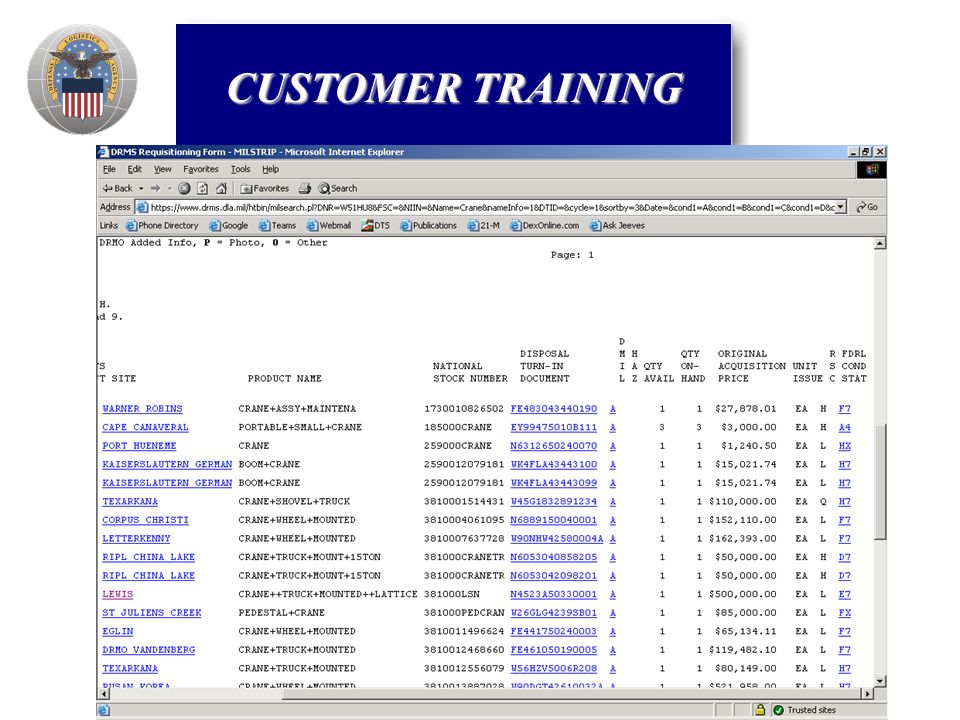This screenshot has width=960, height=720.
Task: Open CAPE CANAVERAL site link
Action: pyautogui.click(x=145, y=427)
